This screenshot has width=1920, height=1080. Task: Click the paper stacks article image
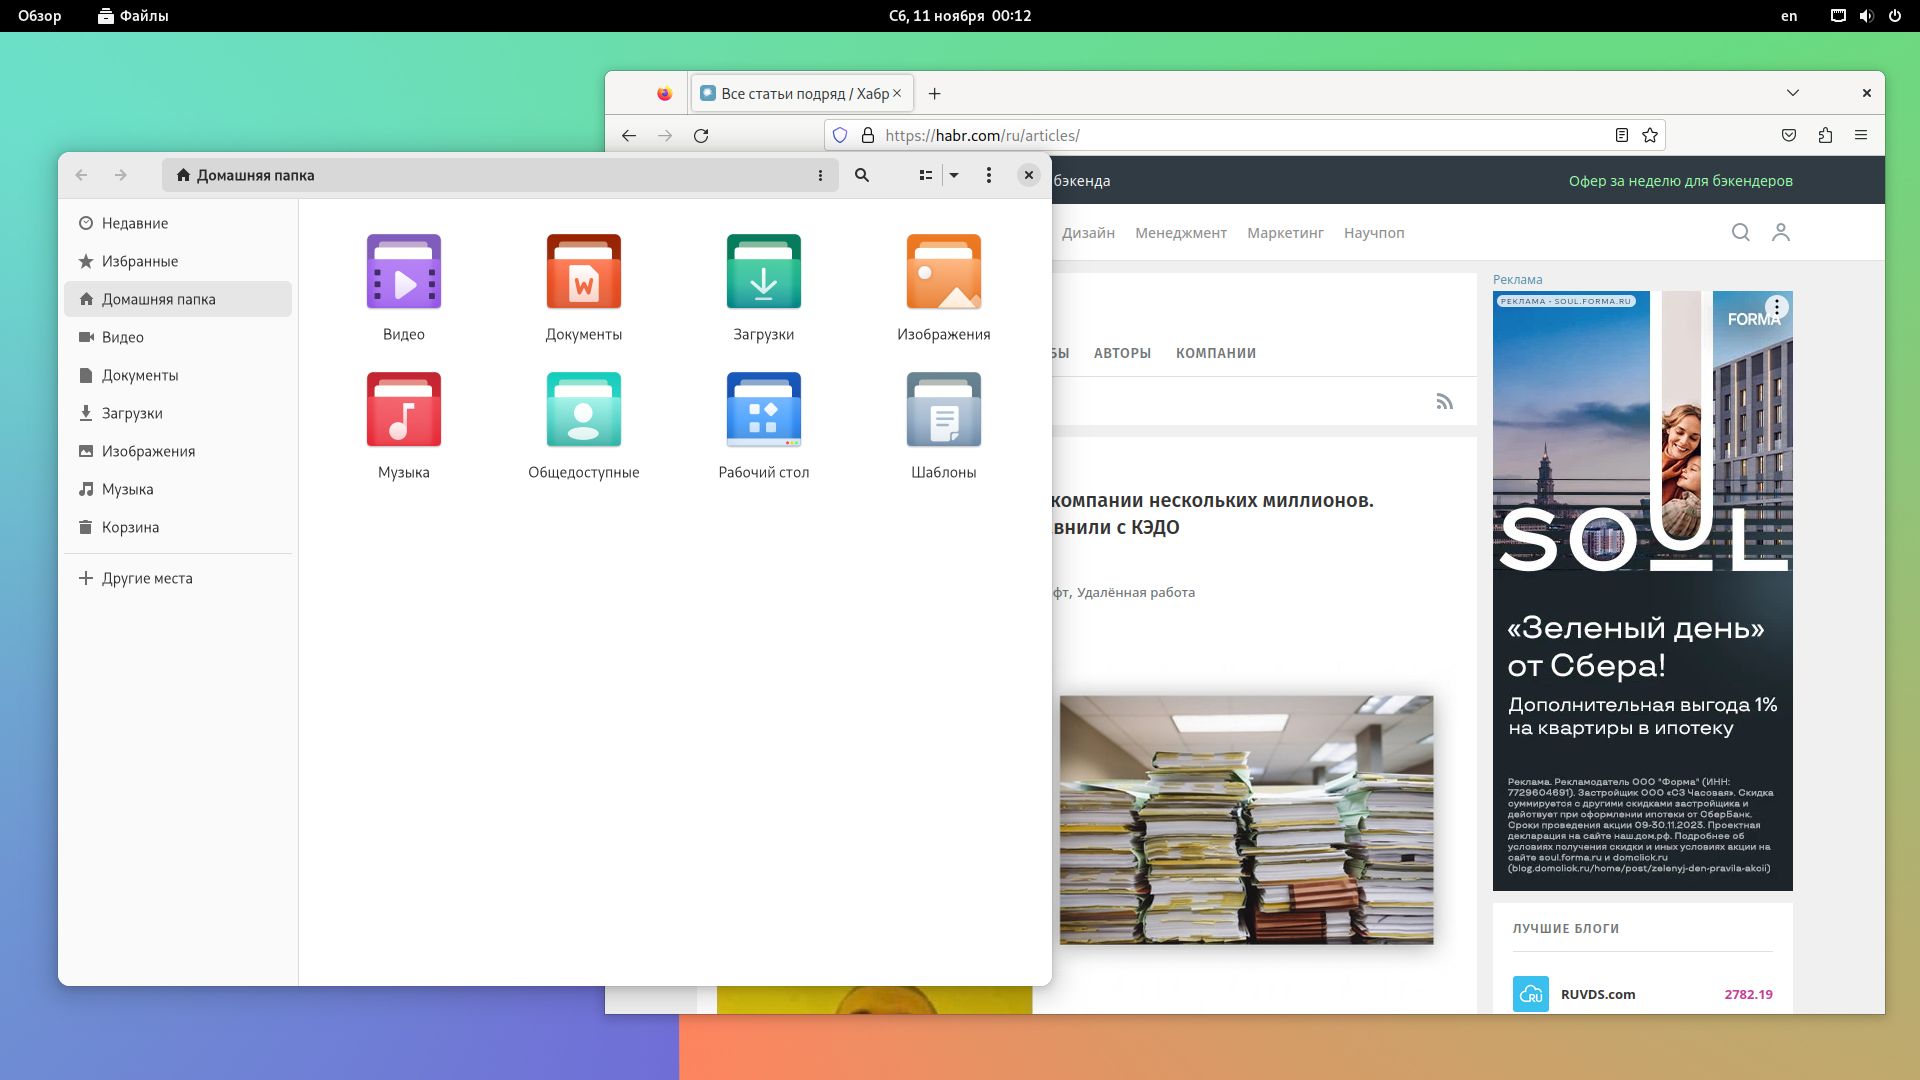click(1247, 820)
